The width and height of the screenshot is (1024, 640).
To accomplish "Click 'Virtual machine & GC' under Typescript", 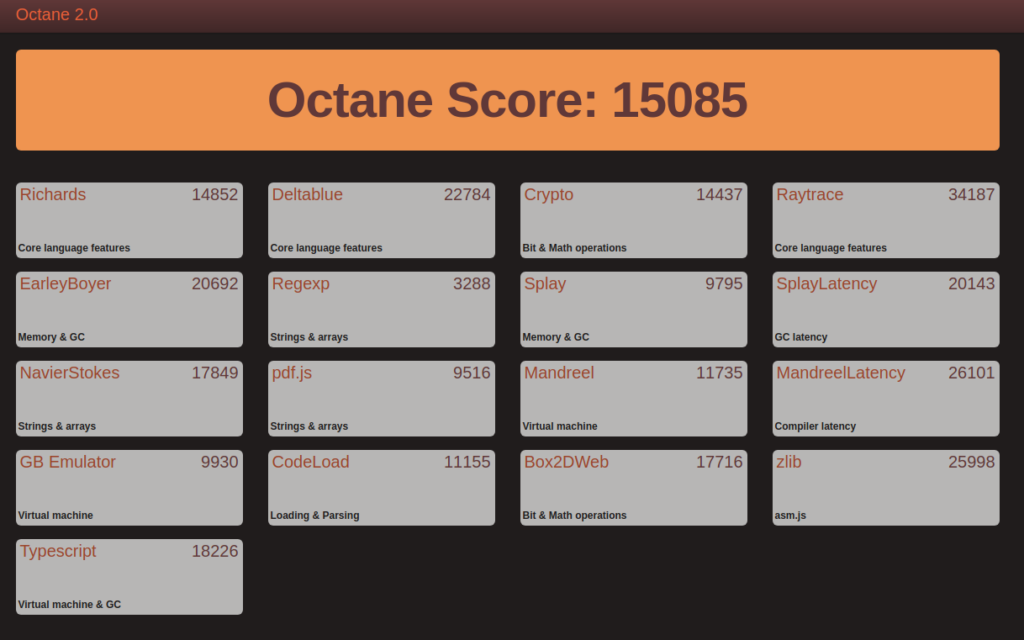I will point(69,605).
